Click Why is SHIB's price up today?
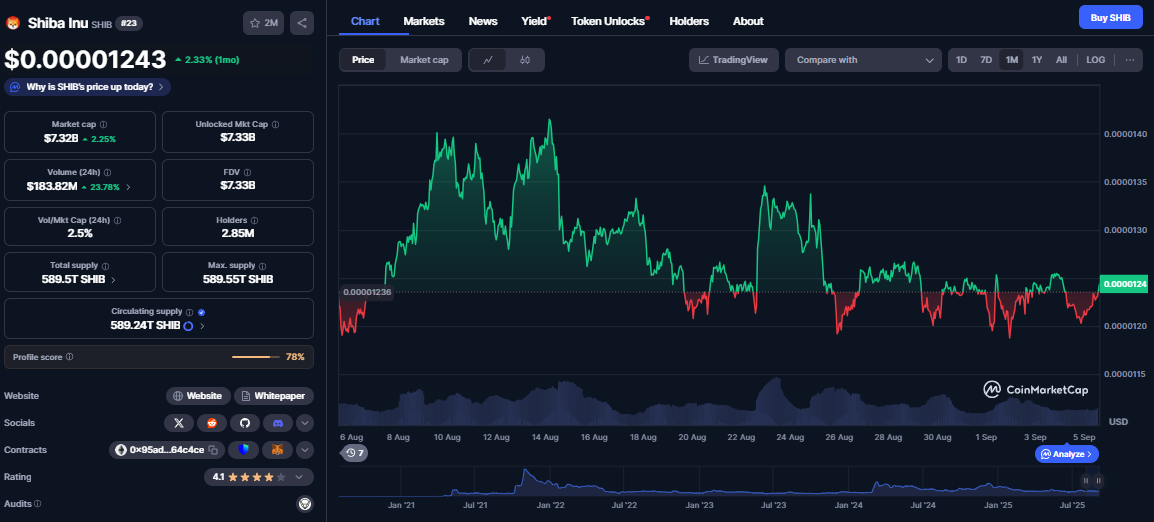Screen dimensions: 1154x522 [88, 87]
